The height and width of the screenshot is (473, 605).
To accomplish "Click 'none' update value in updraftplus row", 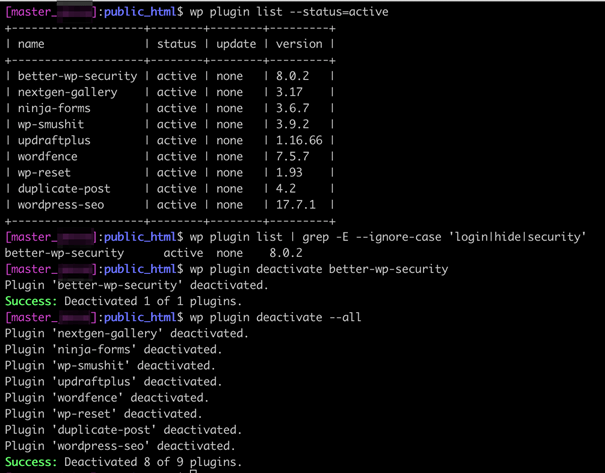I will pyautogui.click(x=229, y=140).
